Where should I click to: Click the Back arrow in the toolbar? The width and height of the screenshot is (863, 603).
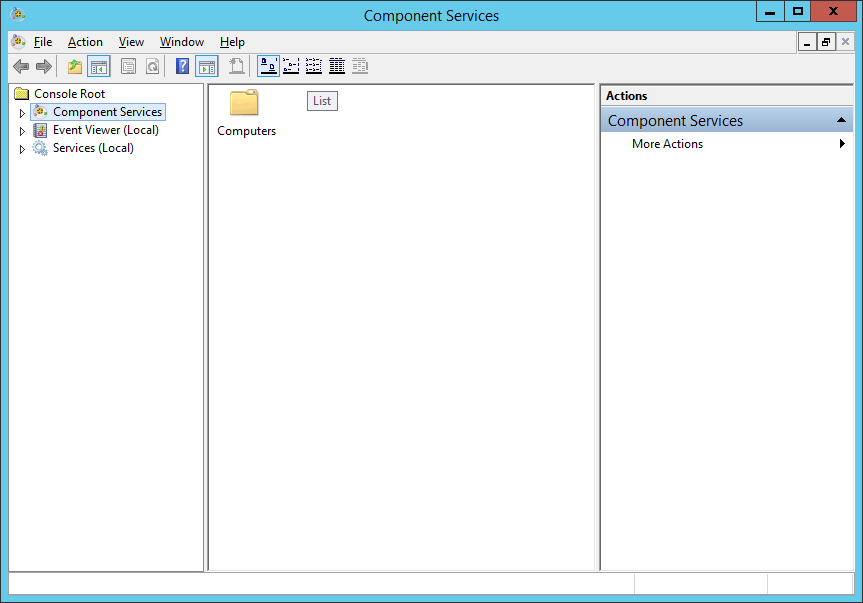pos(21,67)
